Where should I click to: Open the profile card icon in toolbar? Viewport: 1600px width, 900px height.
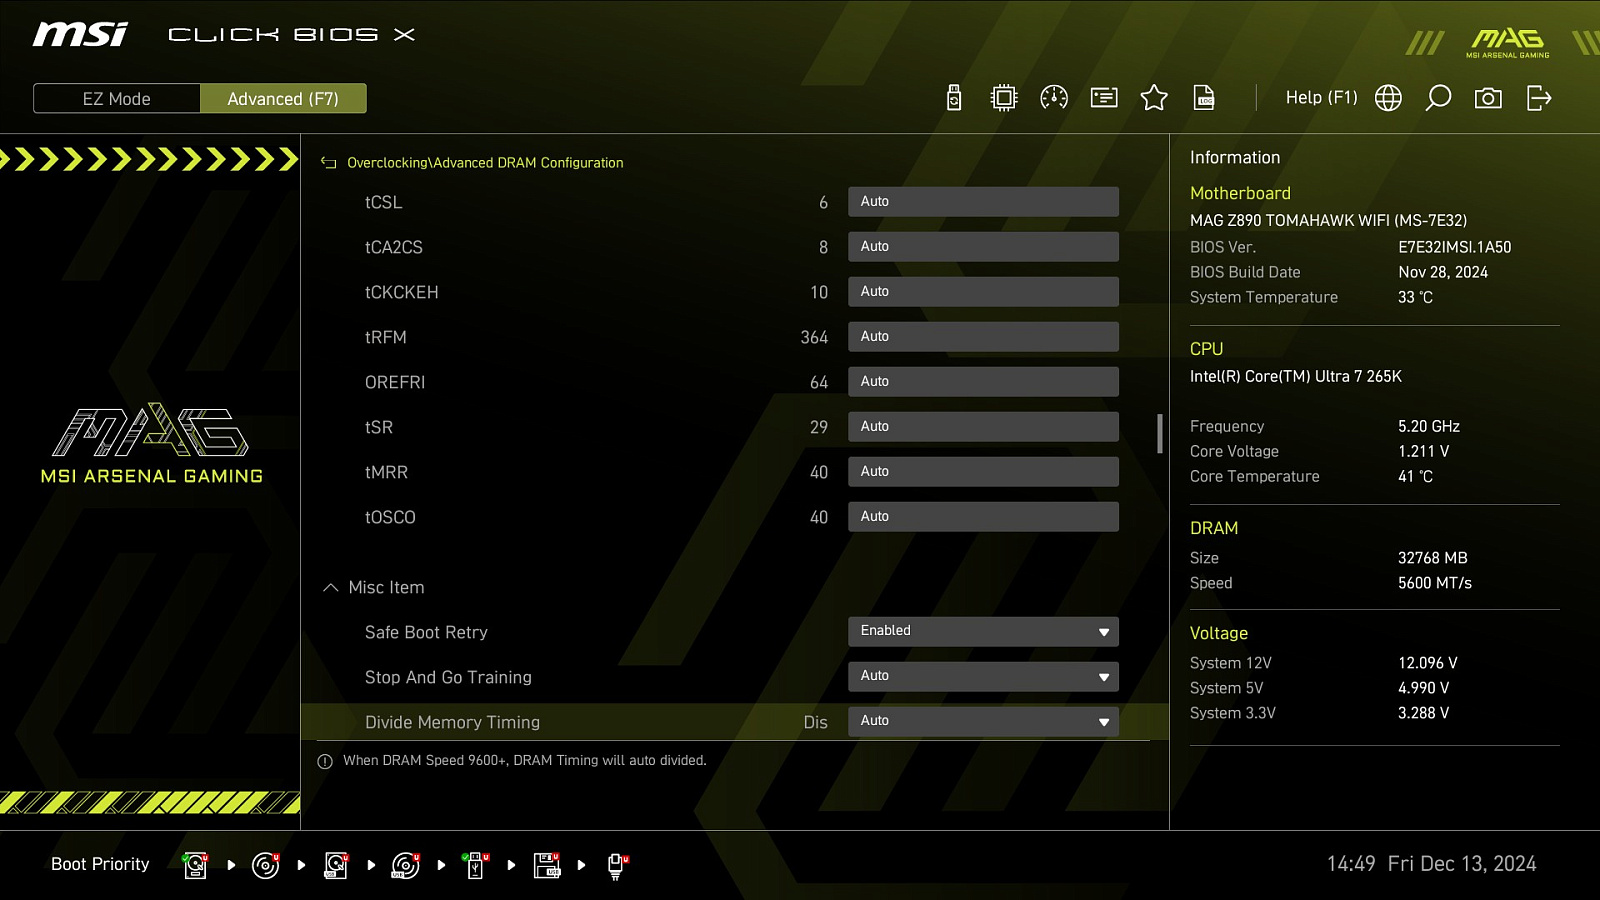(1104, 98)
